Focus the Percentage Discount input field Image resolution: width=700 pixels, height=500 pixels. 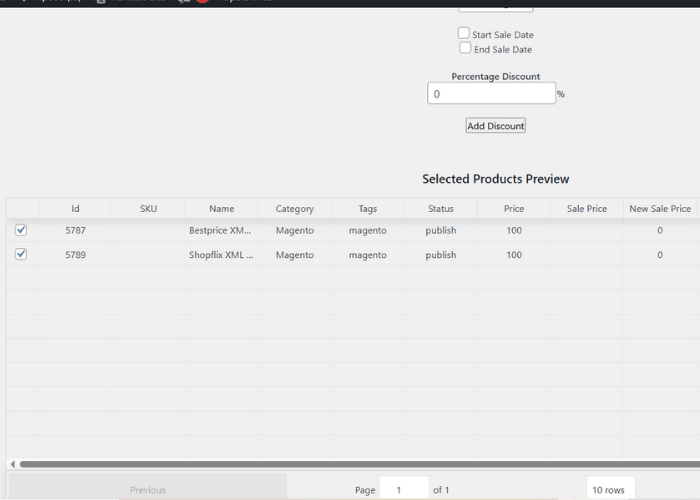pyautogui.click(x=491, y=94)
